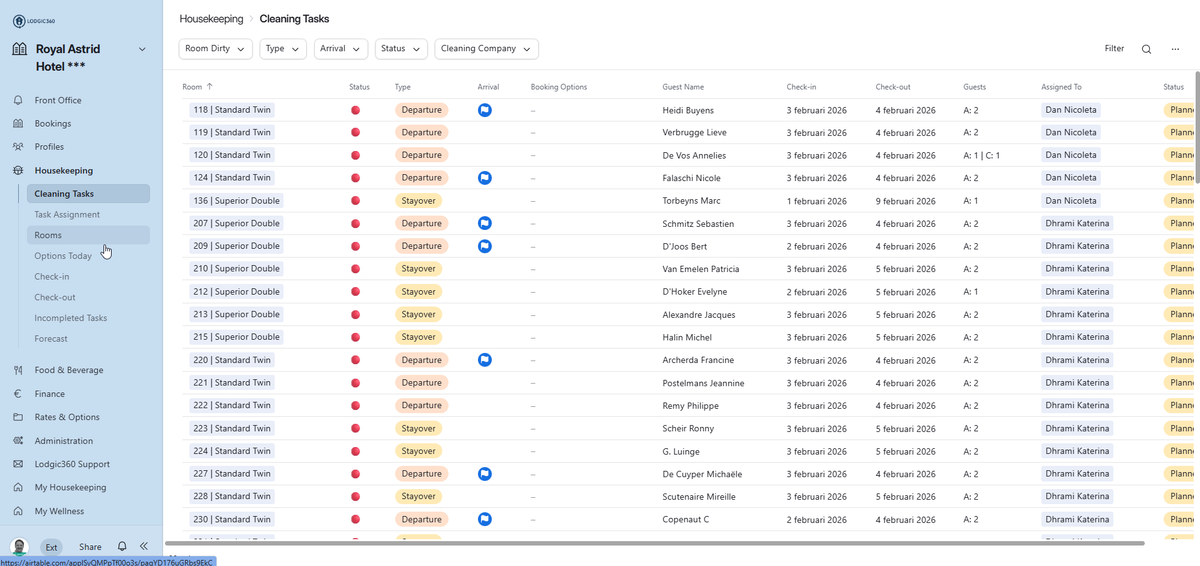This screenshot has width=1200, height=566.
Task: Click arrival flag icon for Archerda Francine
Action: click(485, 360)
